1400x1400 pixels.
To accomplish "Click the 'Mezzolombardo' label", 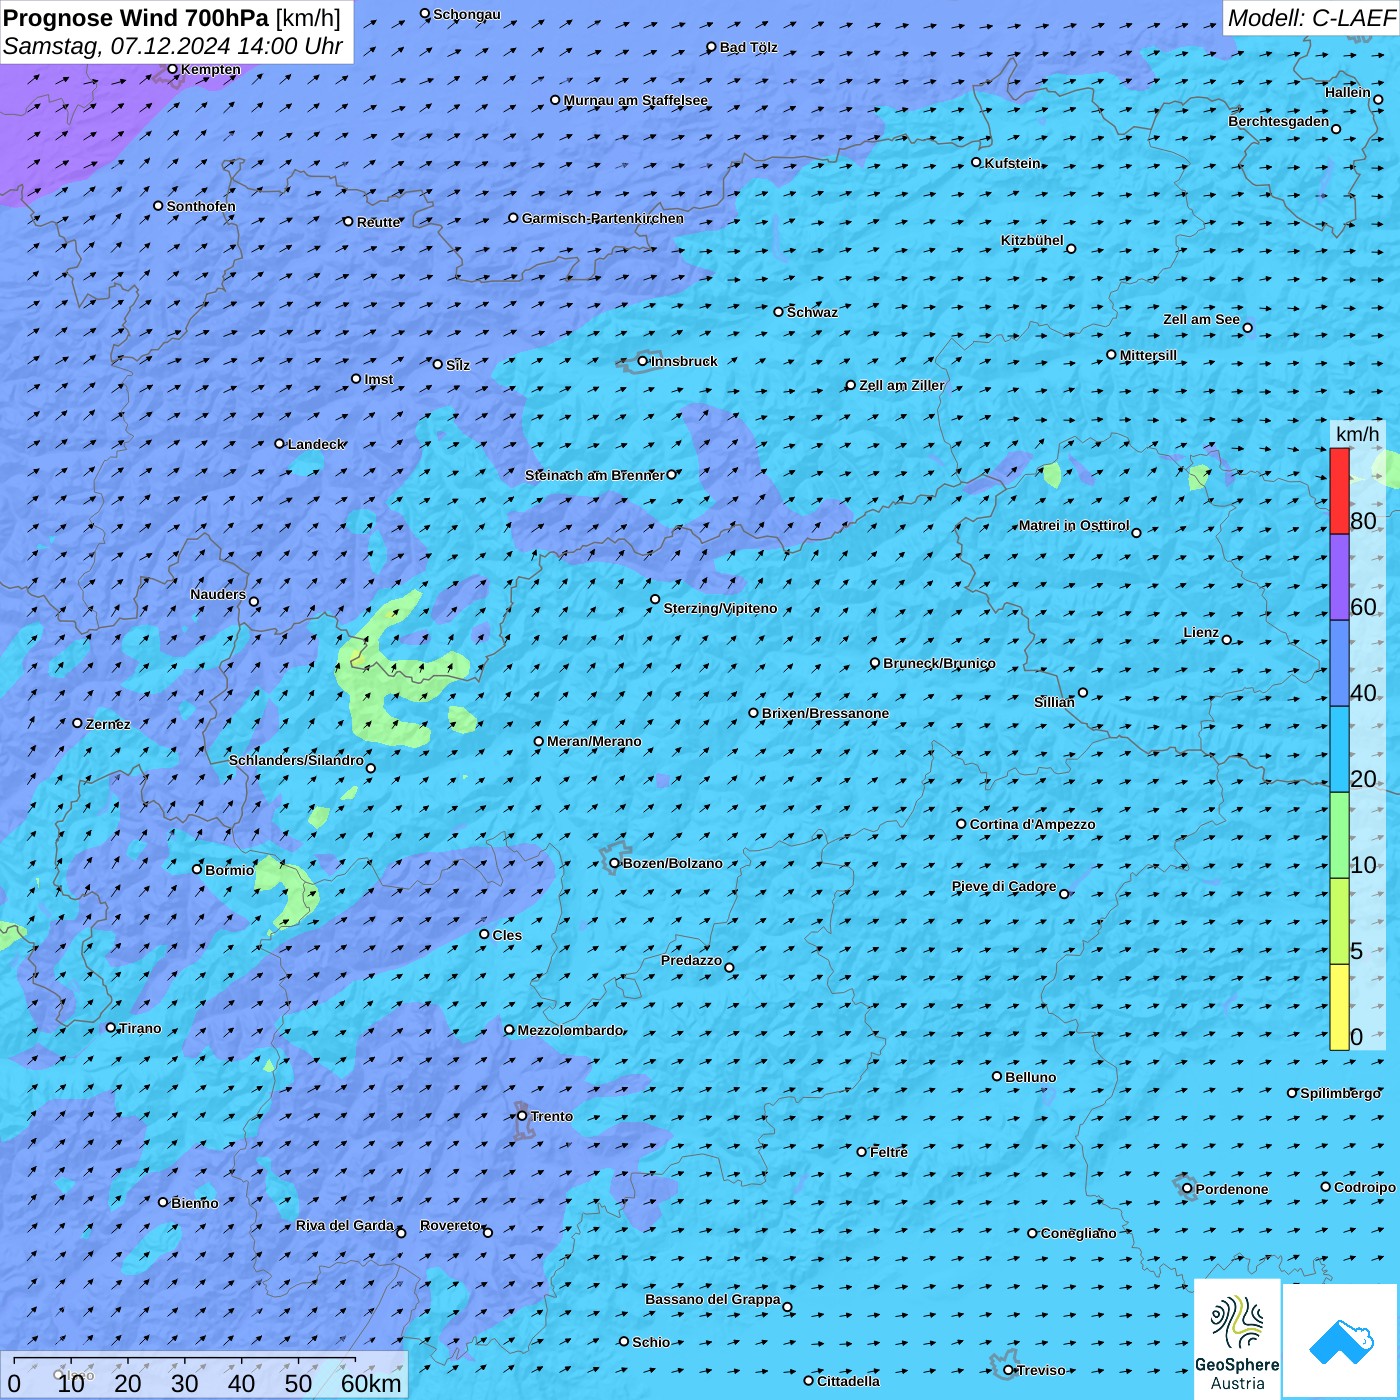I will 570,1030.
